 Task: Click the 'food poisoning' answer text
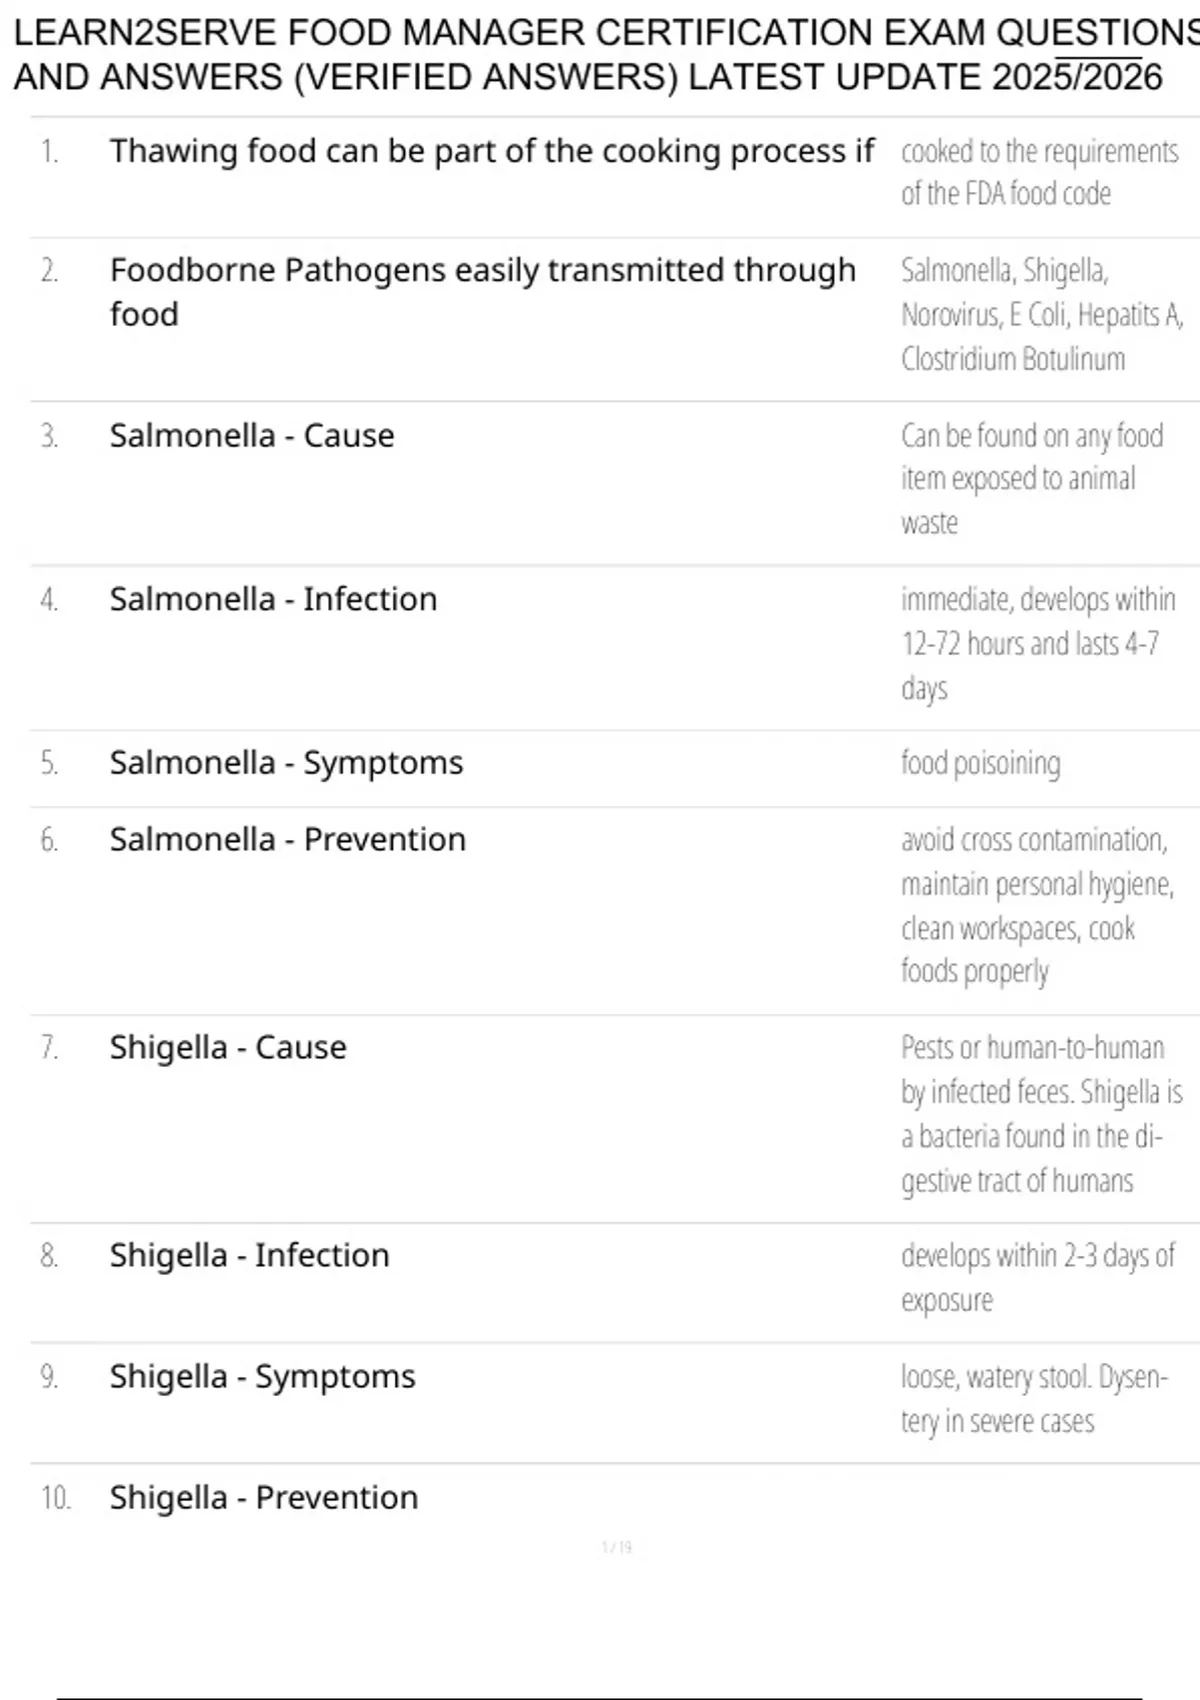[980, 763]
